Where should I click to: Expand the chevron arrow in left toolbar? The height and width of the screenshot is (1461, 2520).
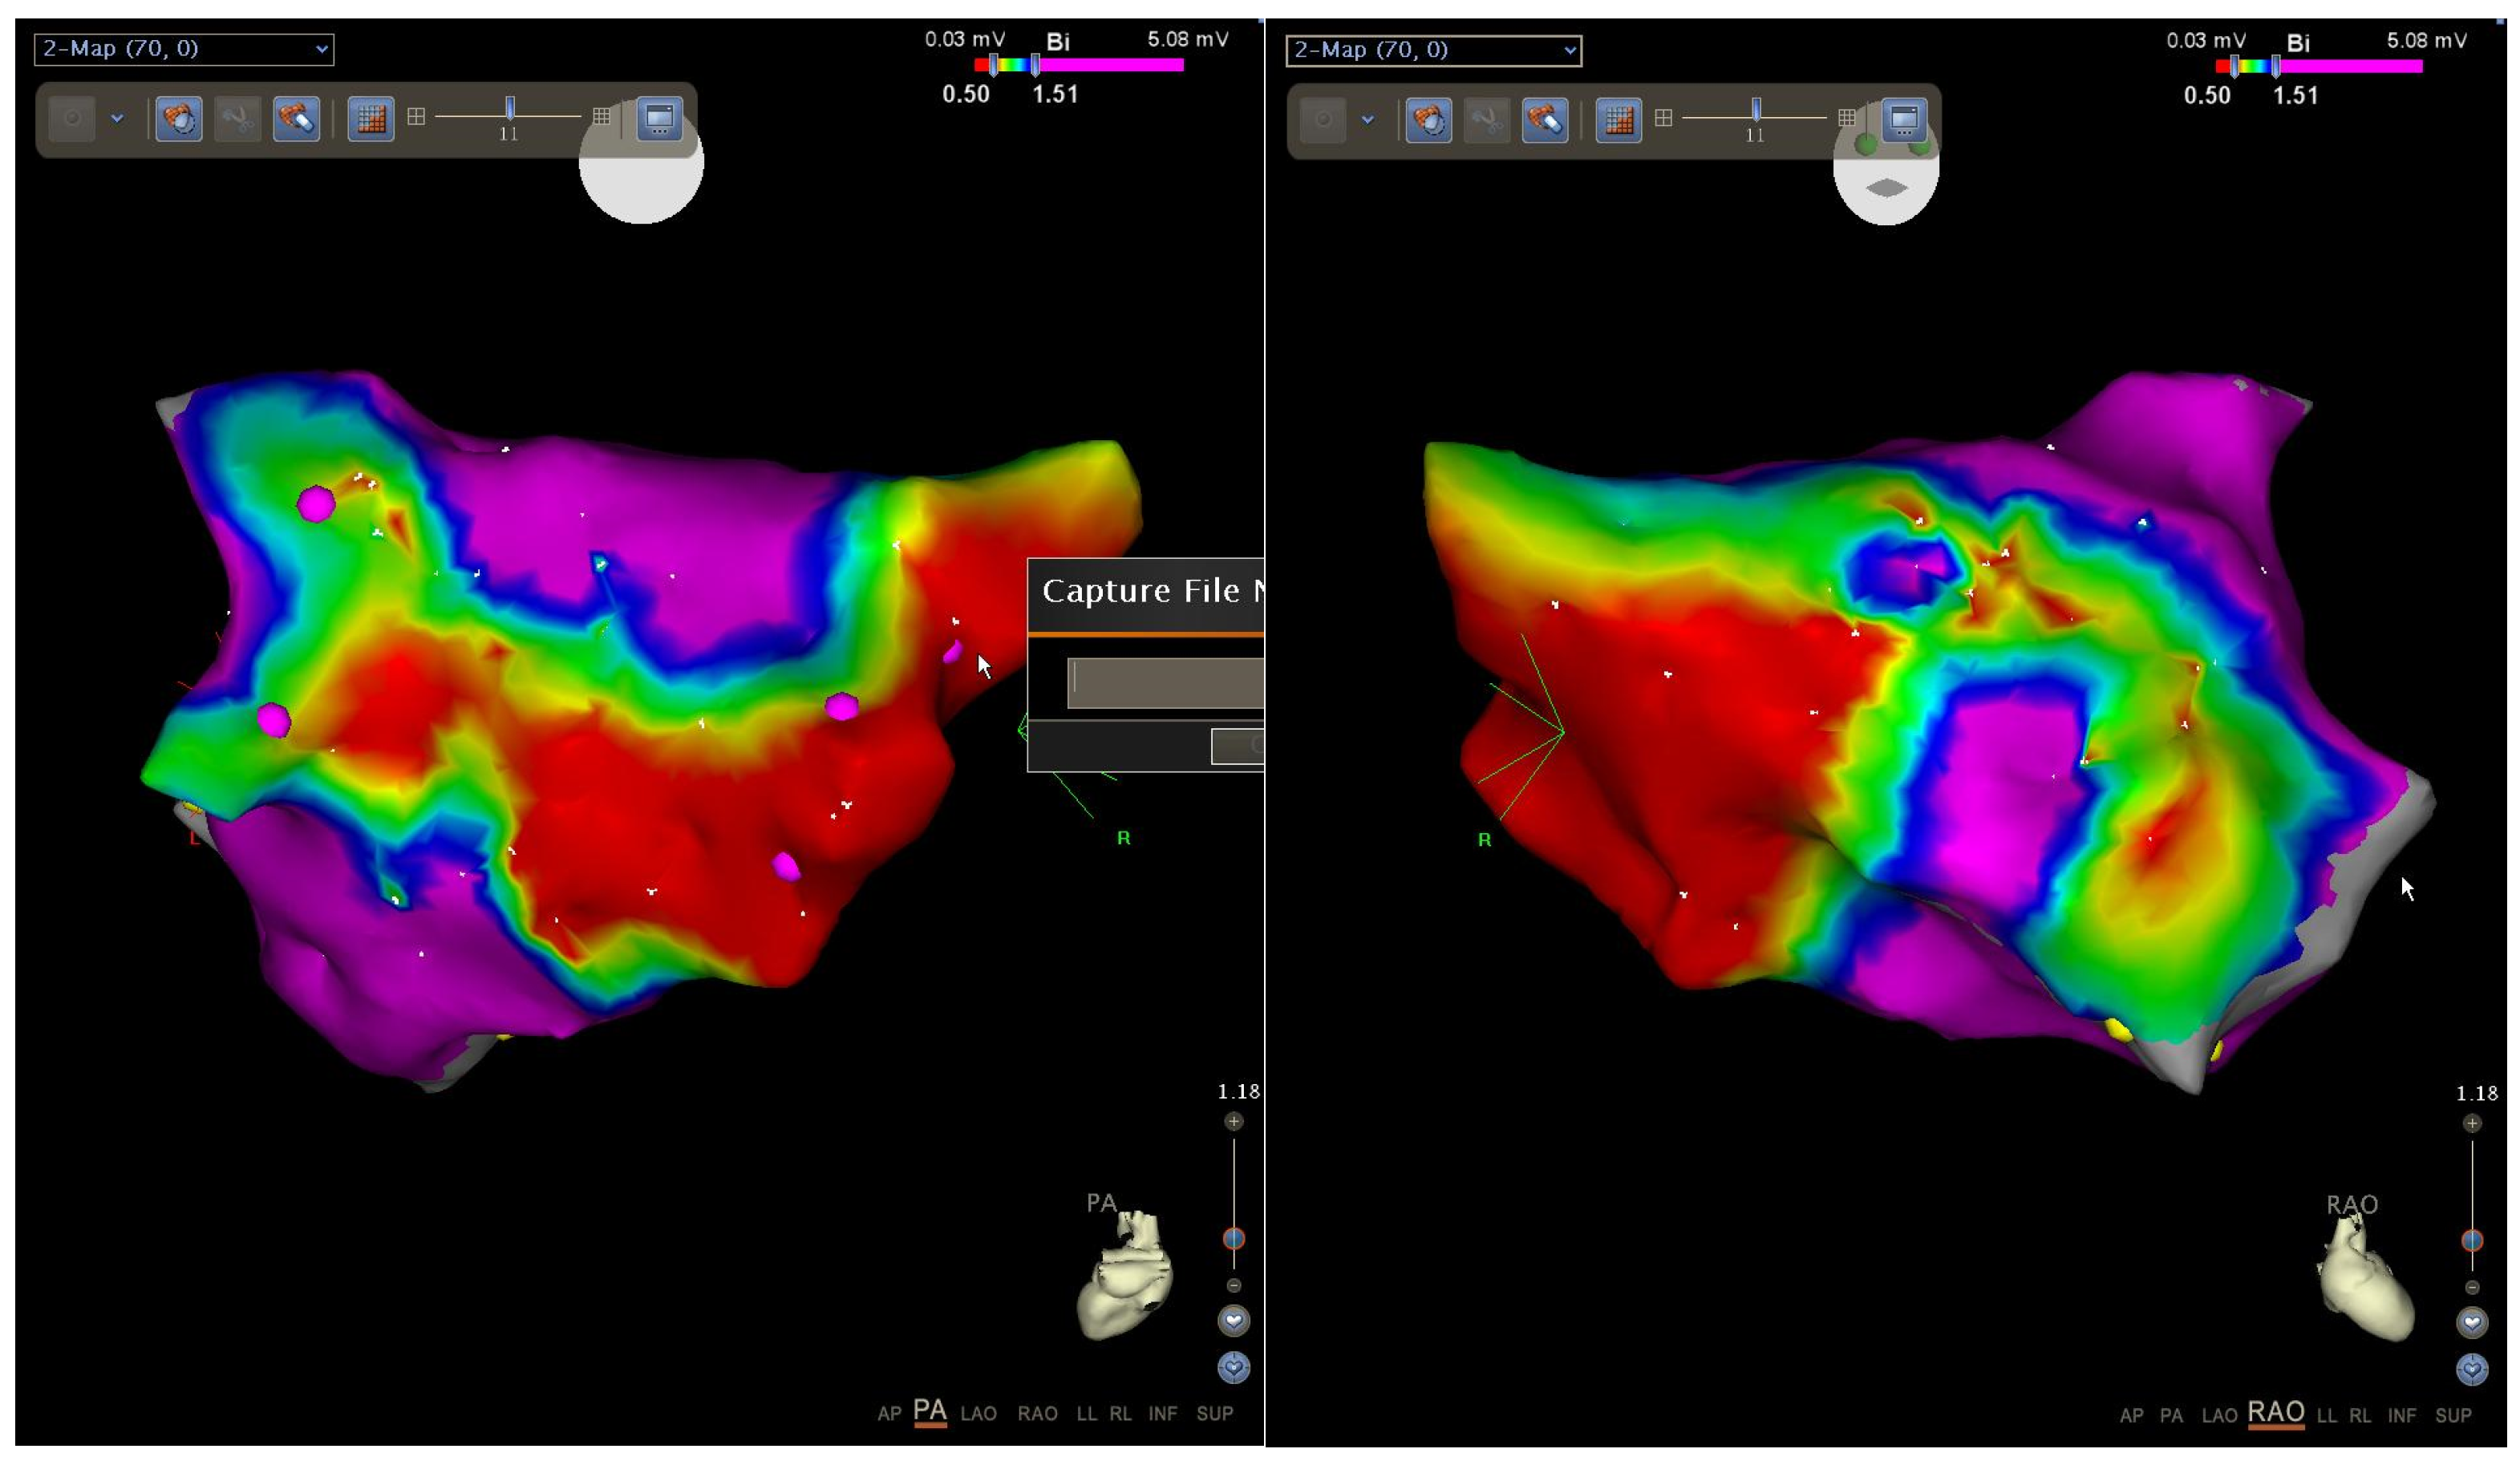tap(117, 119)
